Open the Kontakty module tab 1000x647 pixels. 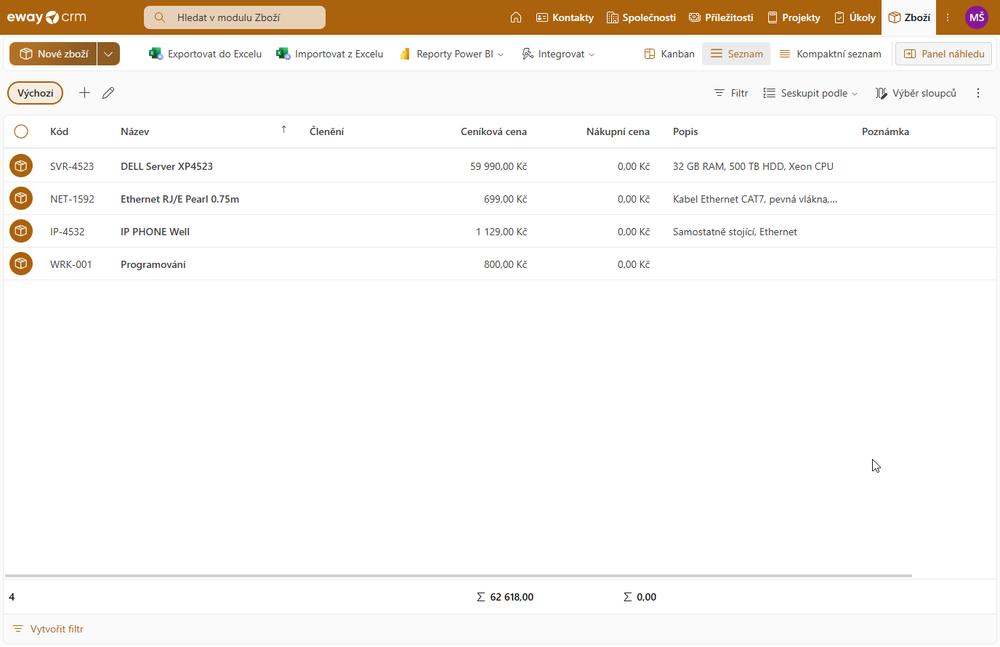[565, 17]
